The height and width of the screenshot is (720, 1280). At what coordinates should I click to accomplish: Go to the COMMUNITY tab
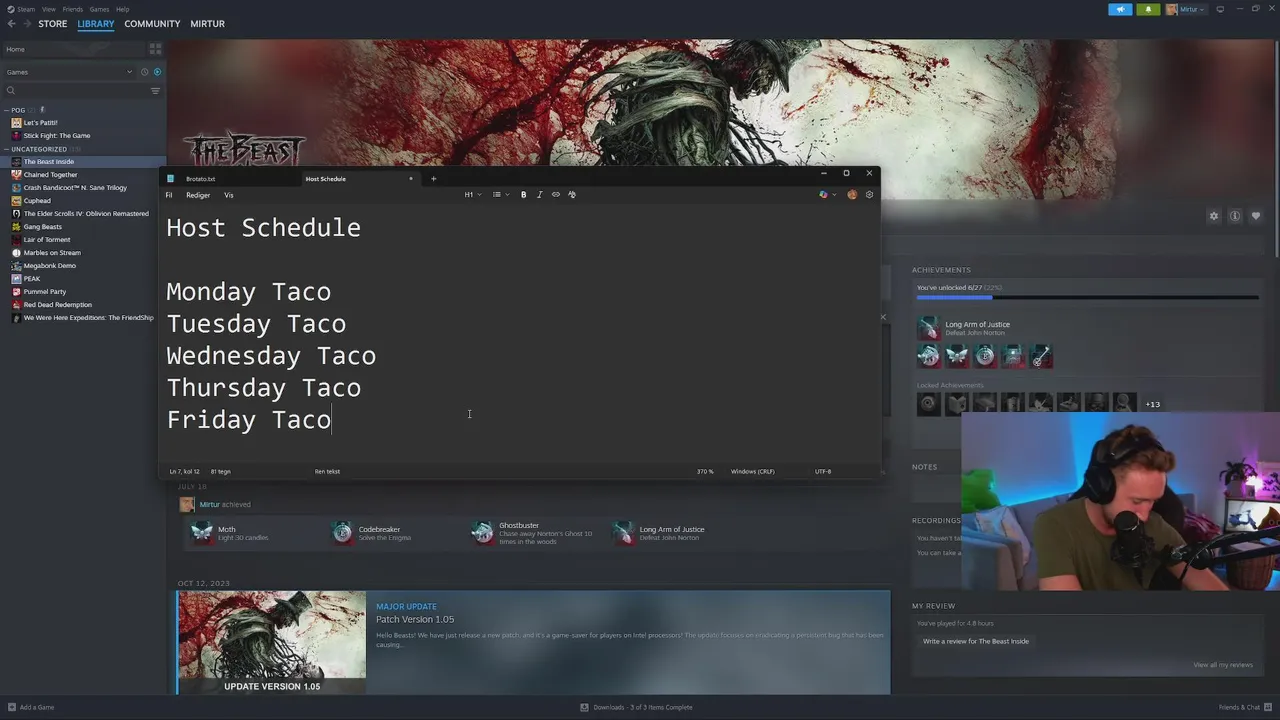point(152,24)
